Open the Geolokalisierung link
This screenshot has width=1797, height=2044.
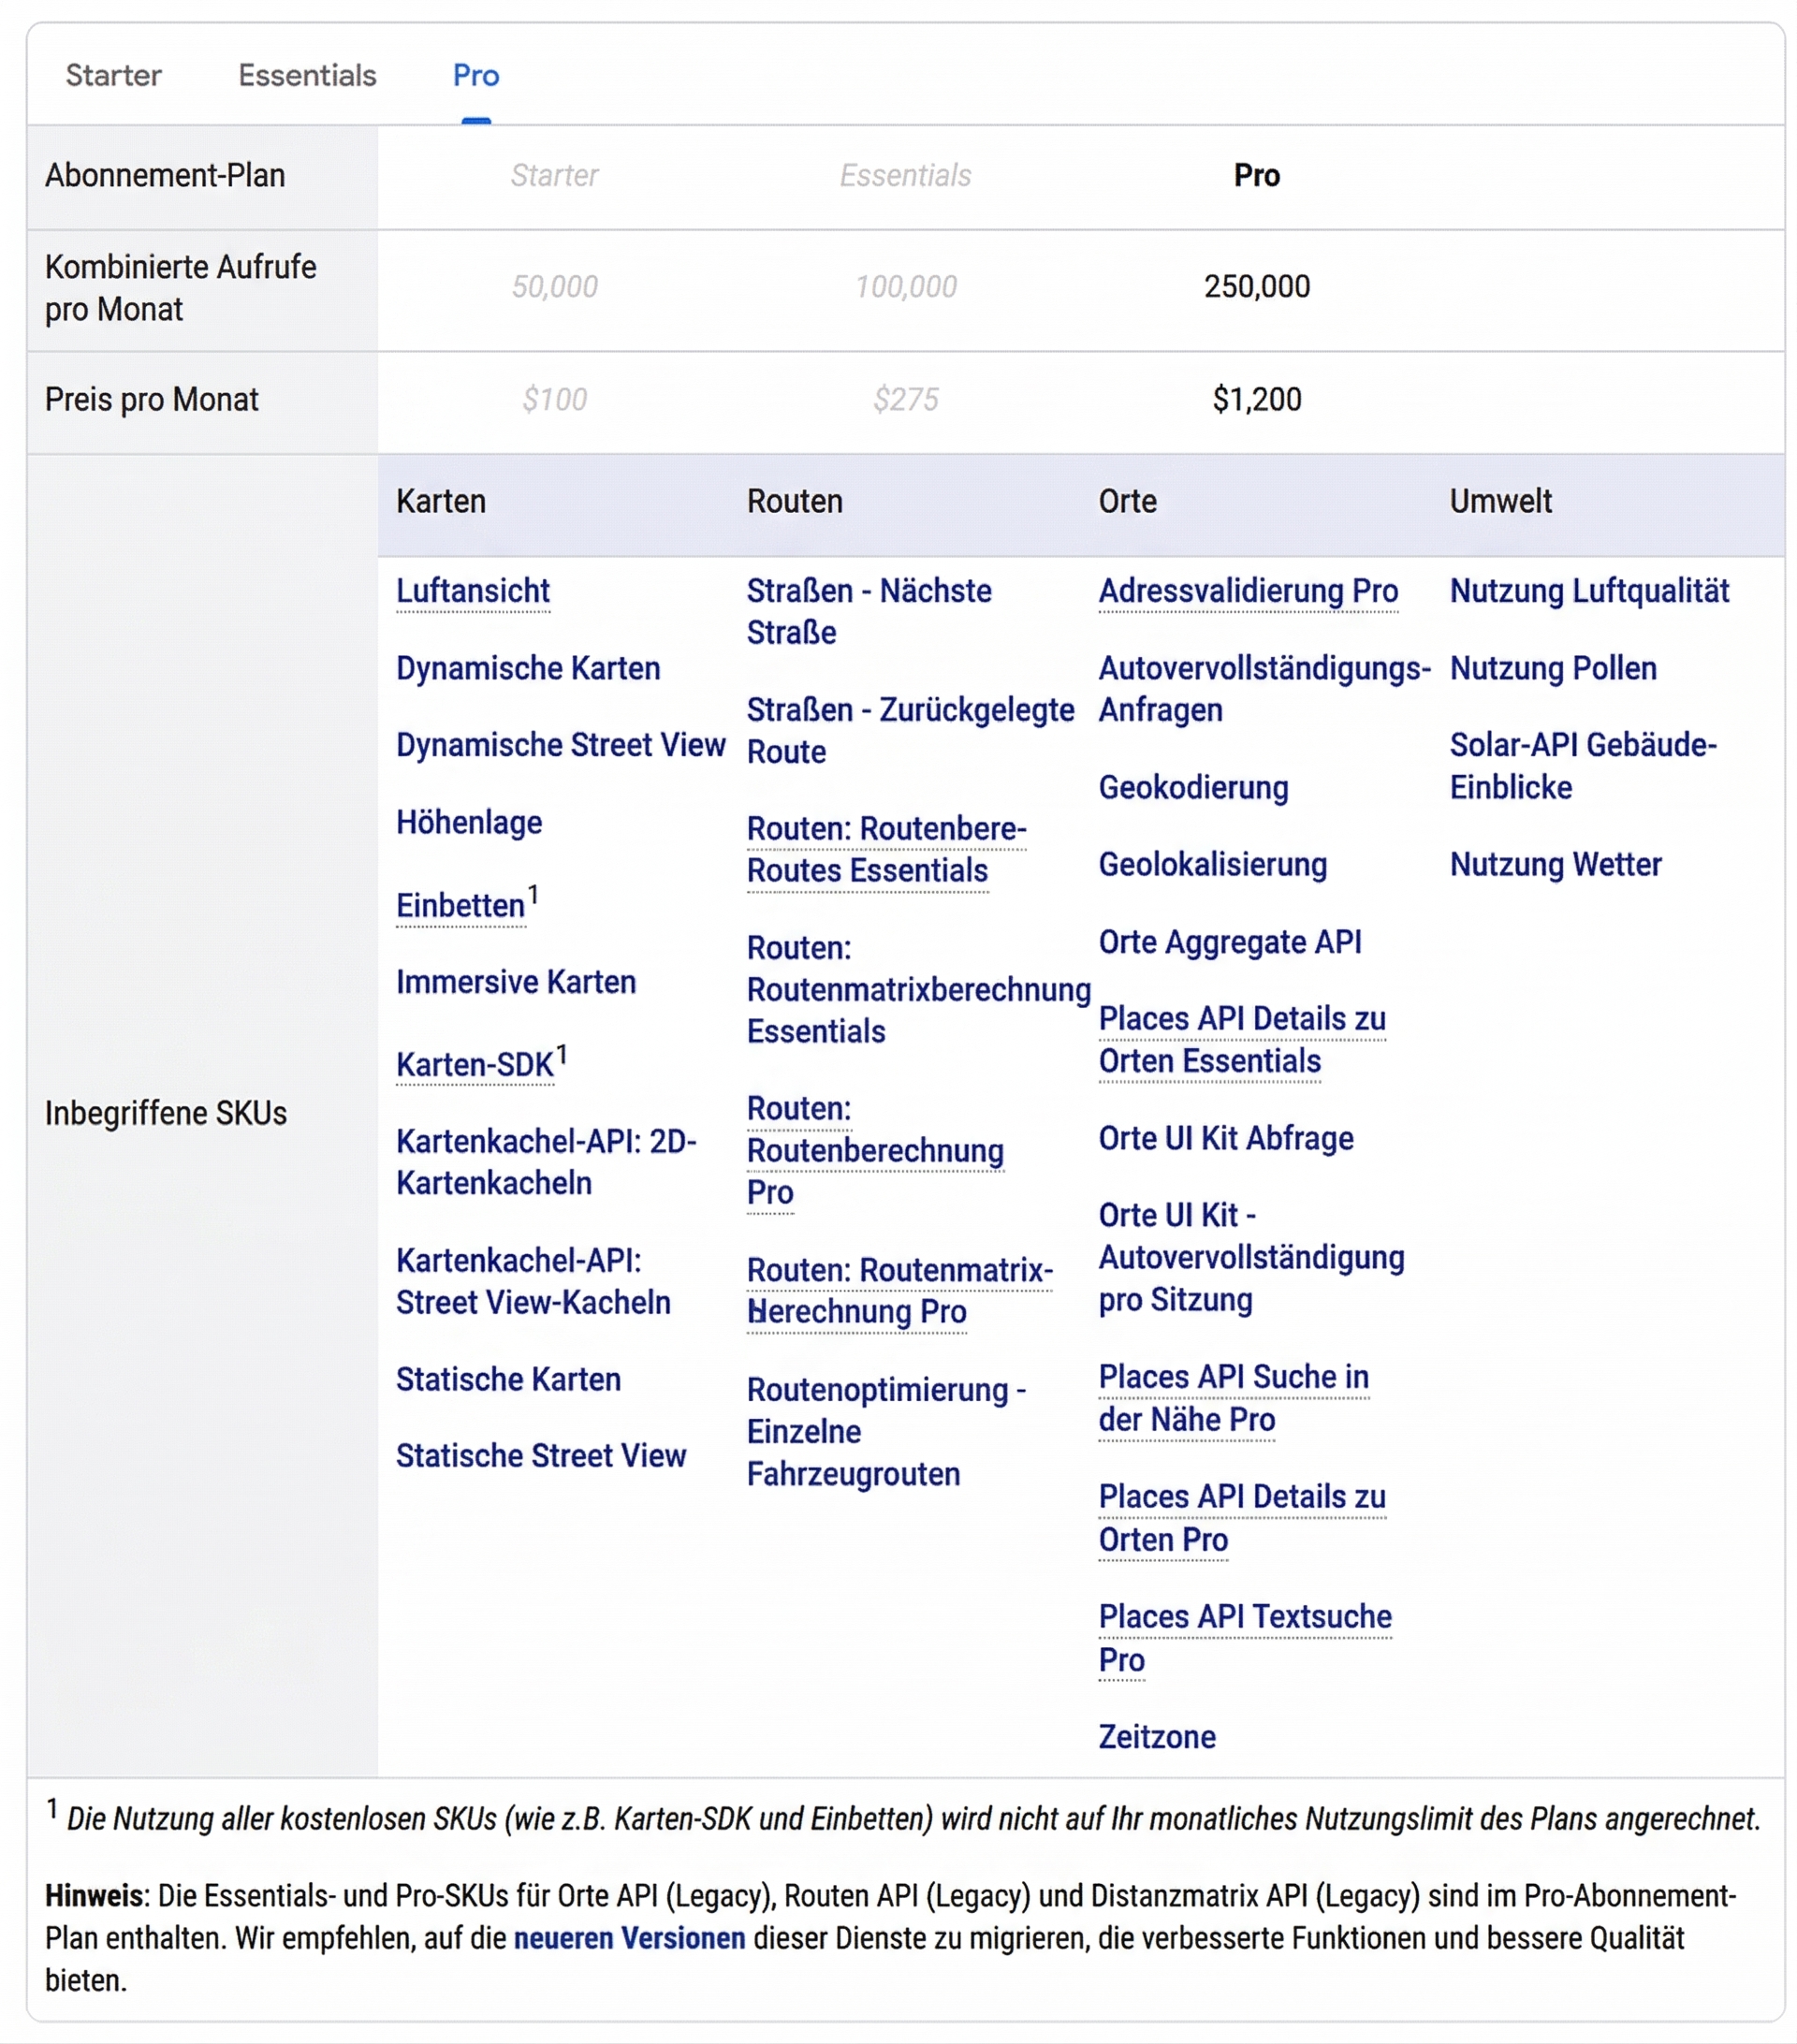(1212, 864)
